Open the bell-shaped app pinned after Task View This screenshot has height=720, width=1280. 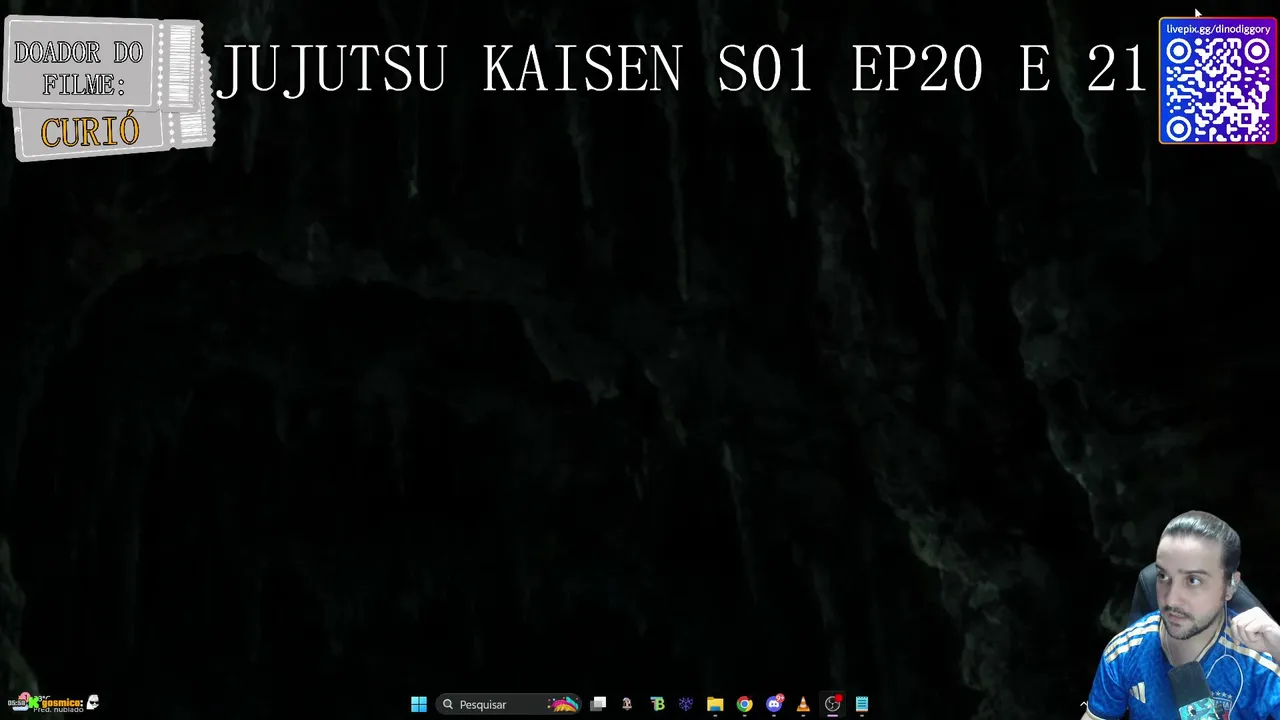tap(627, 705)
